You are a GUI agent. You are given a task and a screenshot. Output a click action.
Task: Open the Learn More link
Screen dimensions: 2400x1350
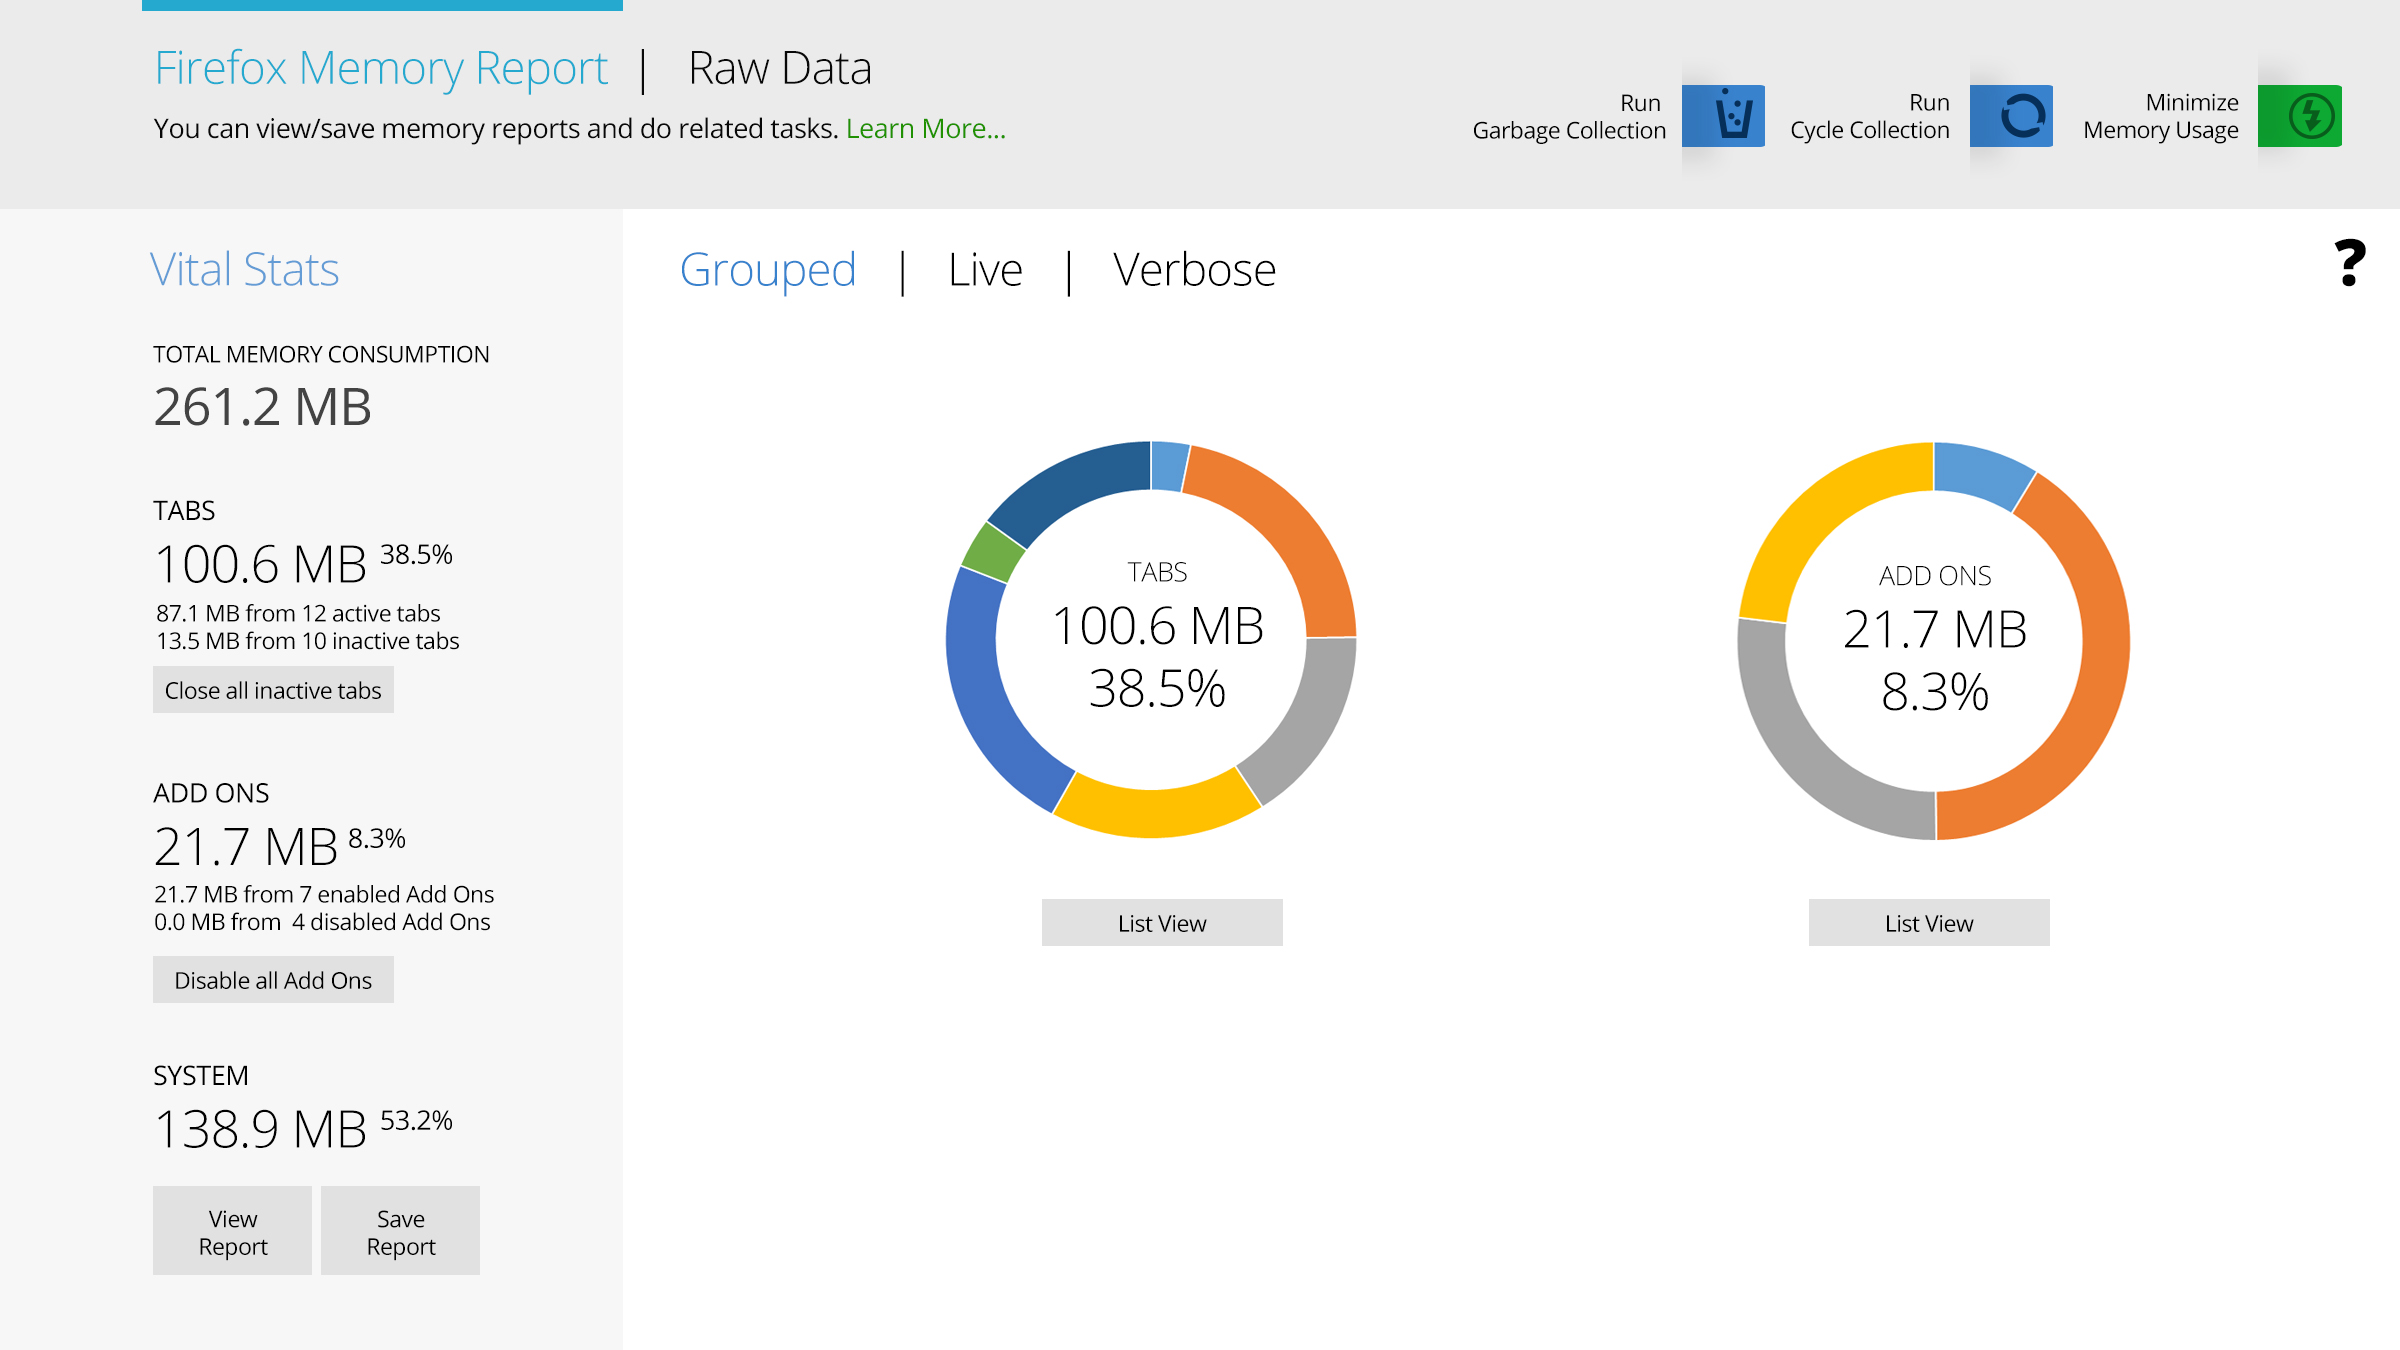coord(926,128)
